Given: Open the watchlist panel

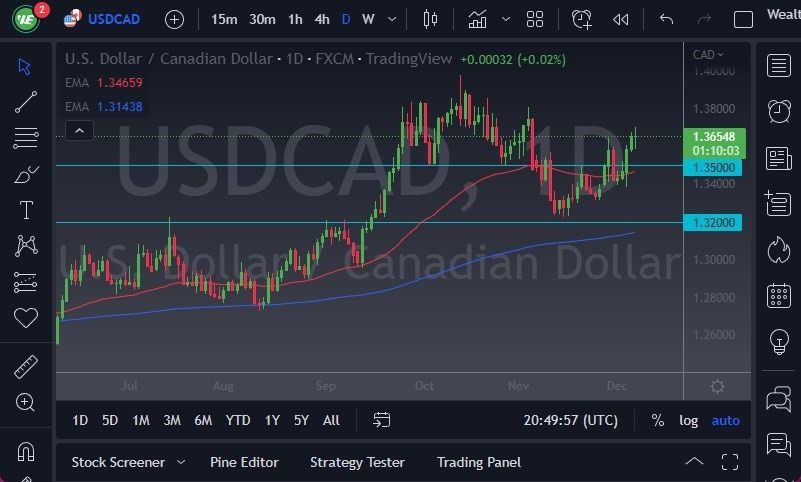Looking at the screenshot, I should [779, 65].
